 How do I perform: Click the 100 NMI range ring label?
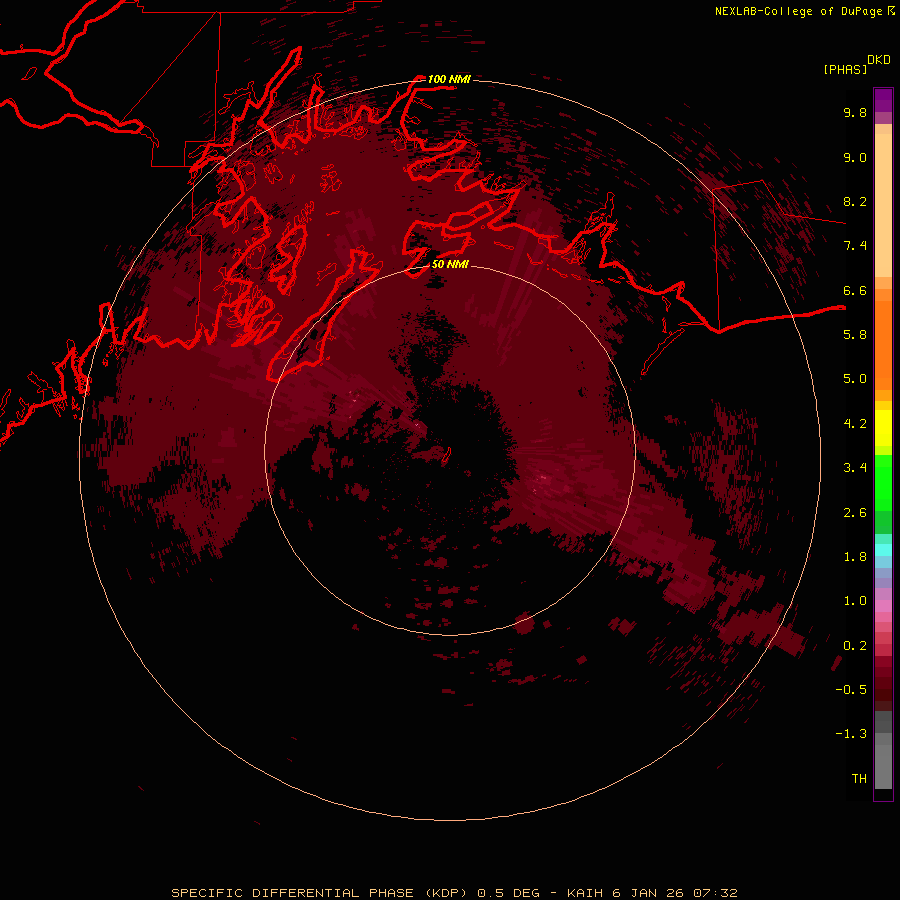[x=449, y=79]
